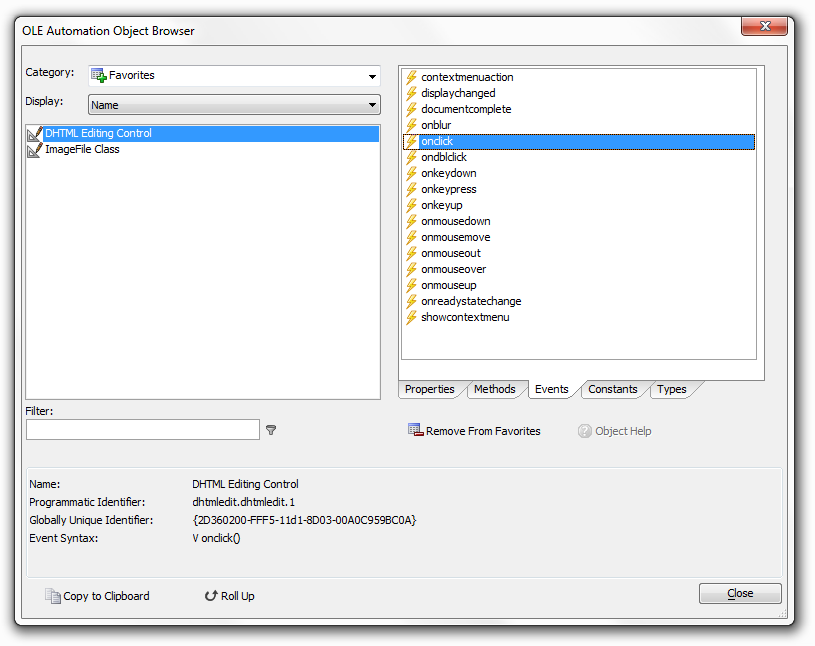Viewport: 815px width, 646px height.
Task: Click the lightning icon beside onkeyup
Action: [x=411, y=205]
